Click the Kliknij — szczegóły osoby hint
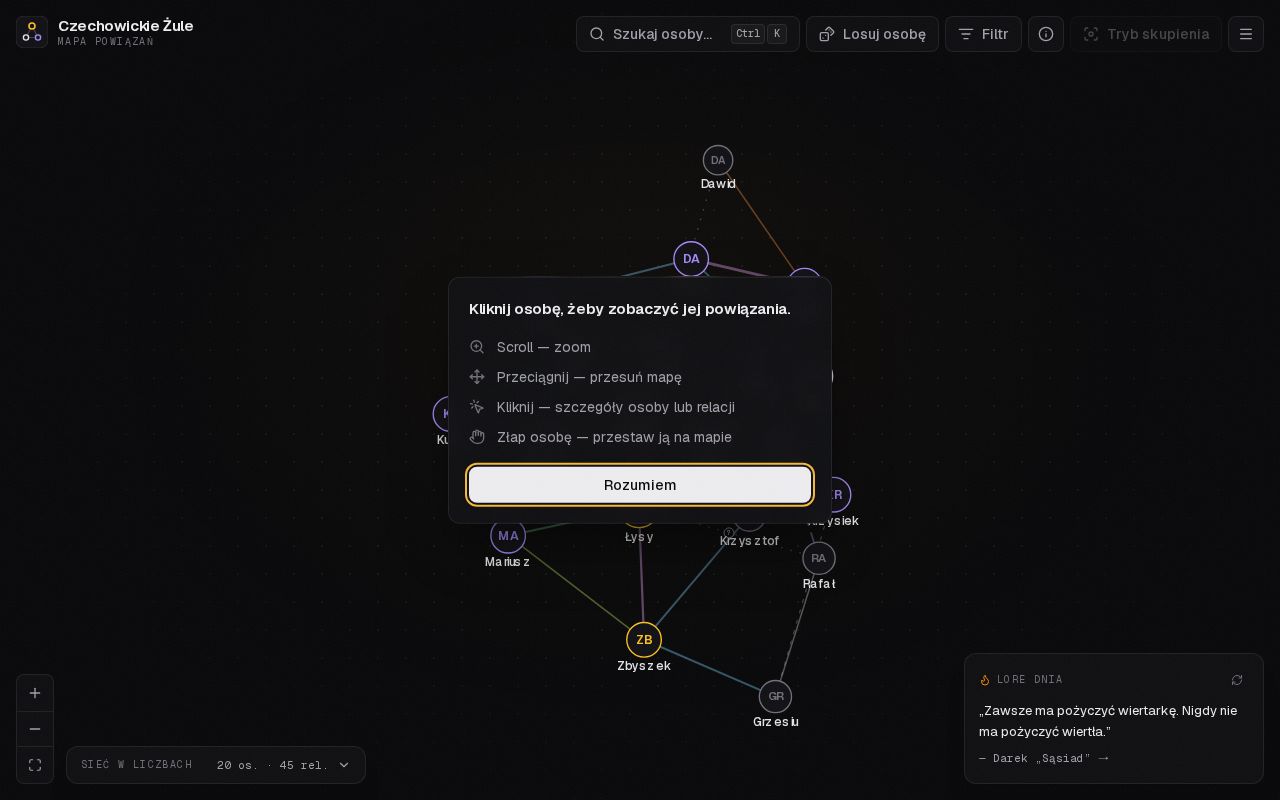Image resolution: width=1280 pixels, height=800 pixels. (616, 407)
